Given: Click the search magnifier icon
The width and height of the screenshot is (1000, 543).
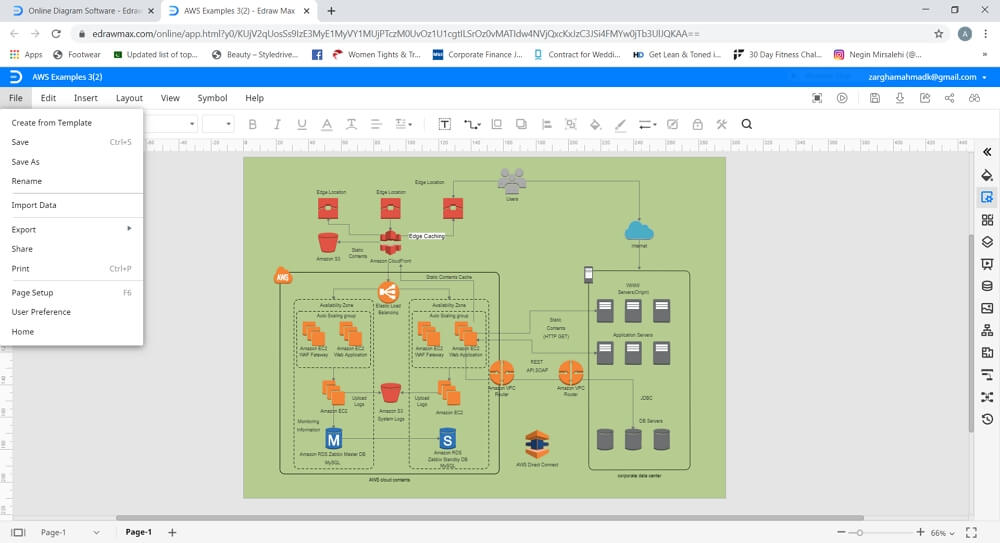Looking at the screenshot, I should (x=747, y=124).
